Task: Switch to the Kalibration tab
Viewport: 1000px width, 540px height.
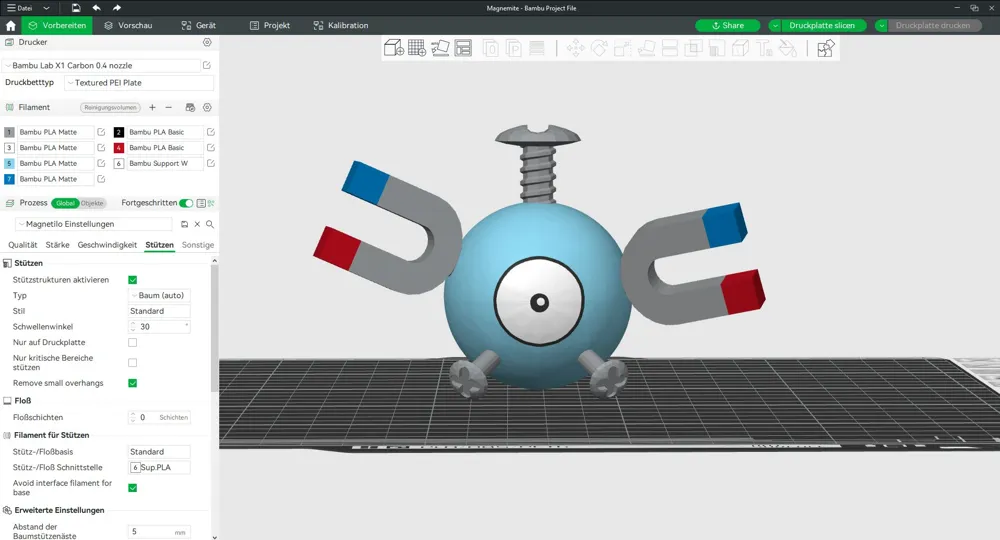Action: tap(341, 26)
